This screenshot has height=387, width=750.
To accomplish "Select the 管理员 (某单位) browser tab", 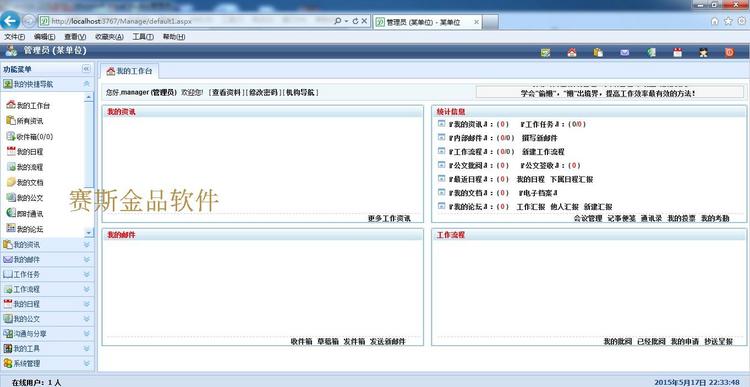I will pyautogui.click(x=428, y=22).
